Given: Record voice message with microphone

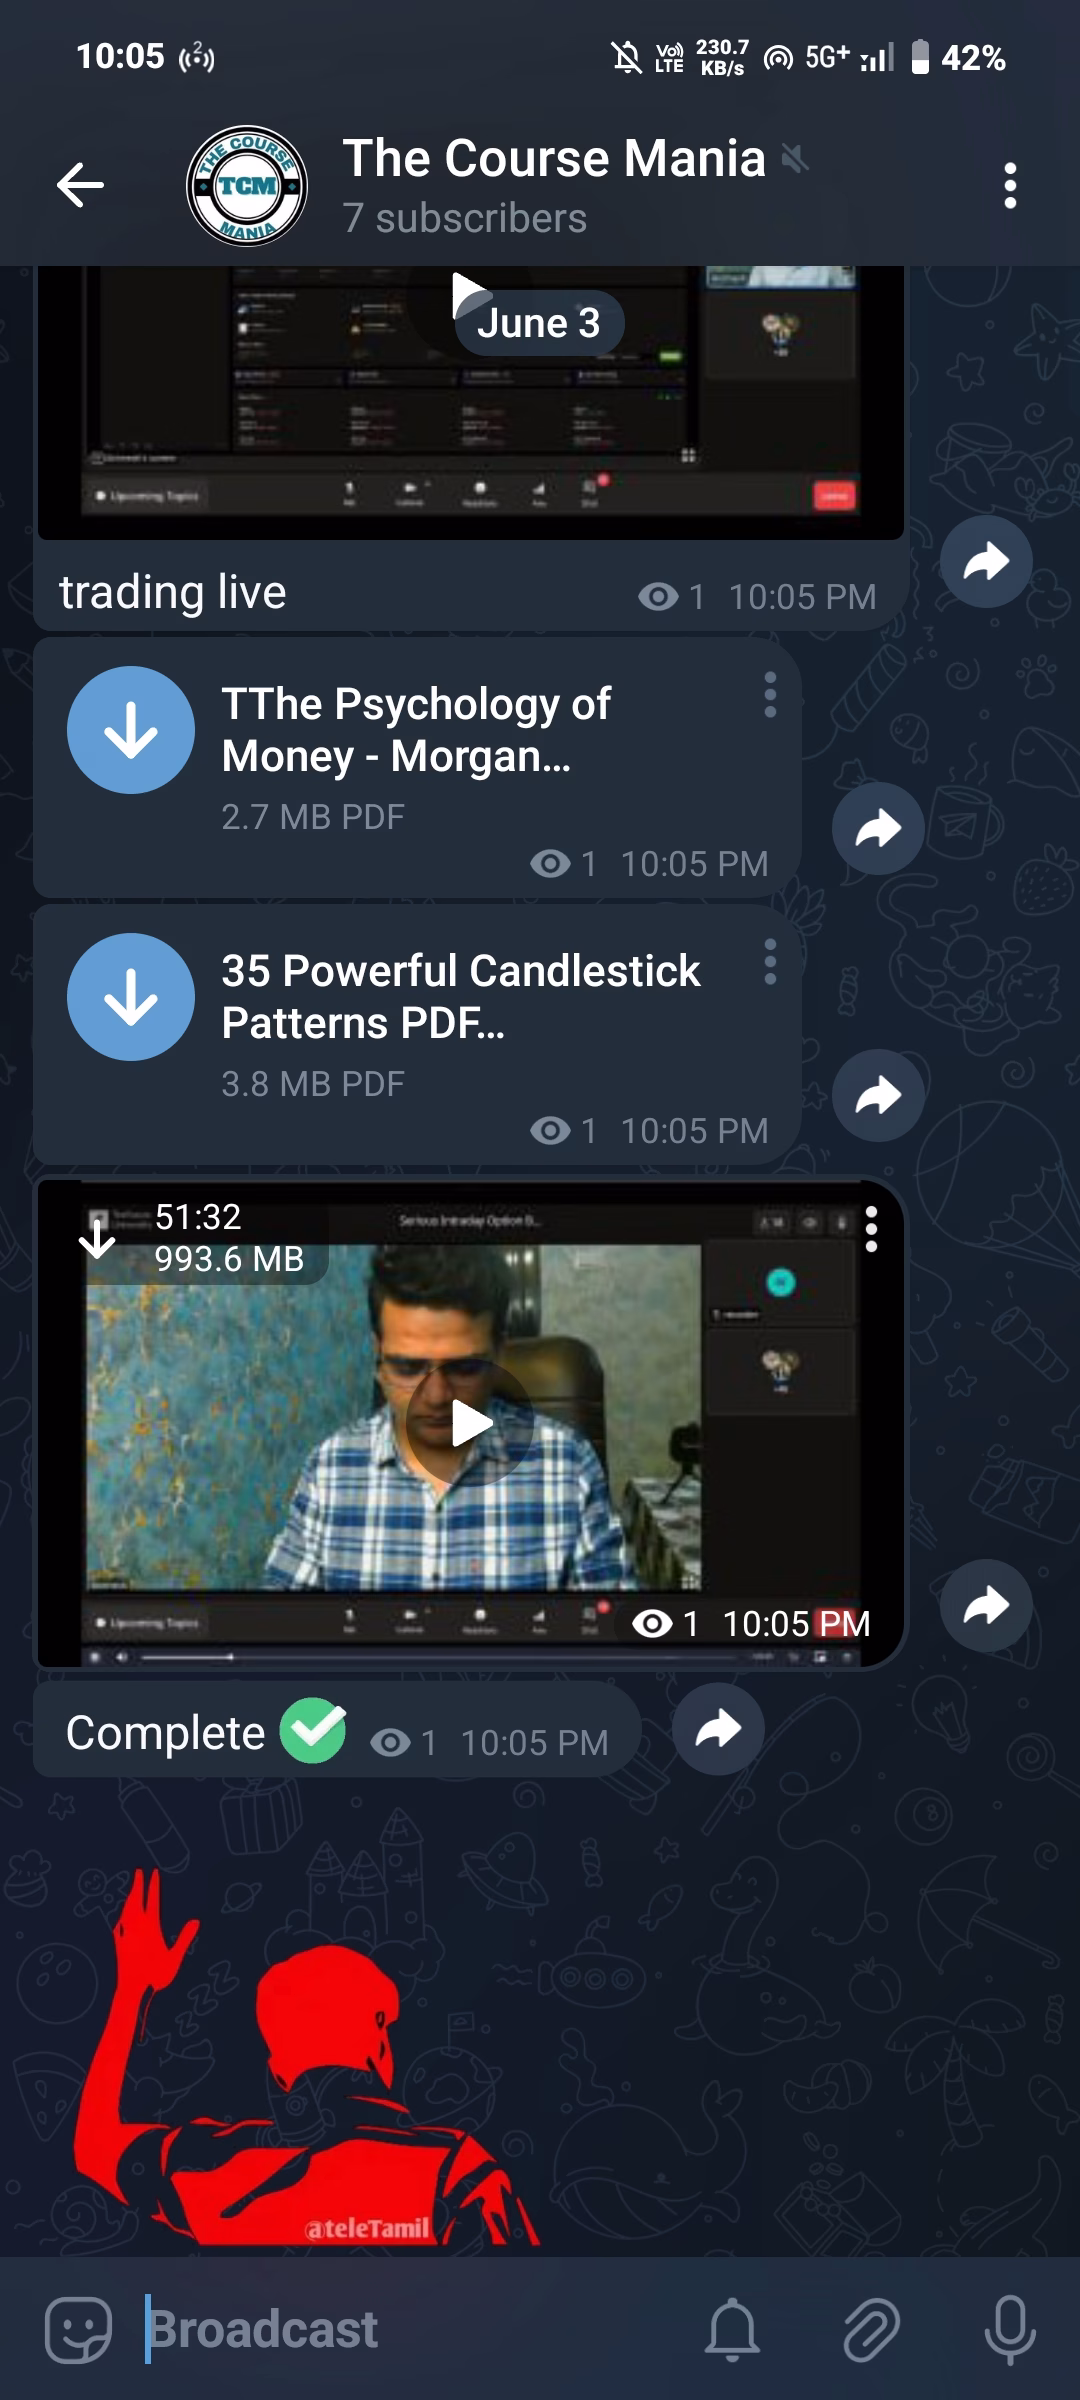Looking at the screenshot, I should tap(1010, 2329).
